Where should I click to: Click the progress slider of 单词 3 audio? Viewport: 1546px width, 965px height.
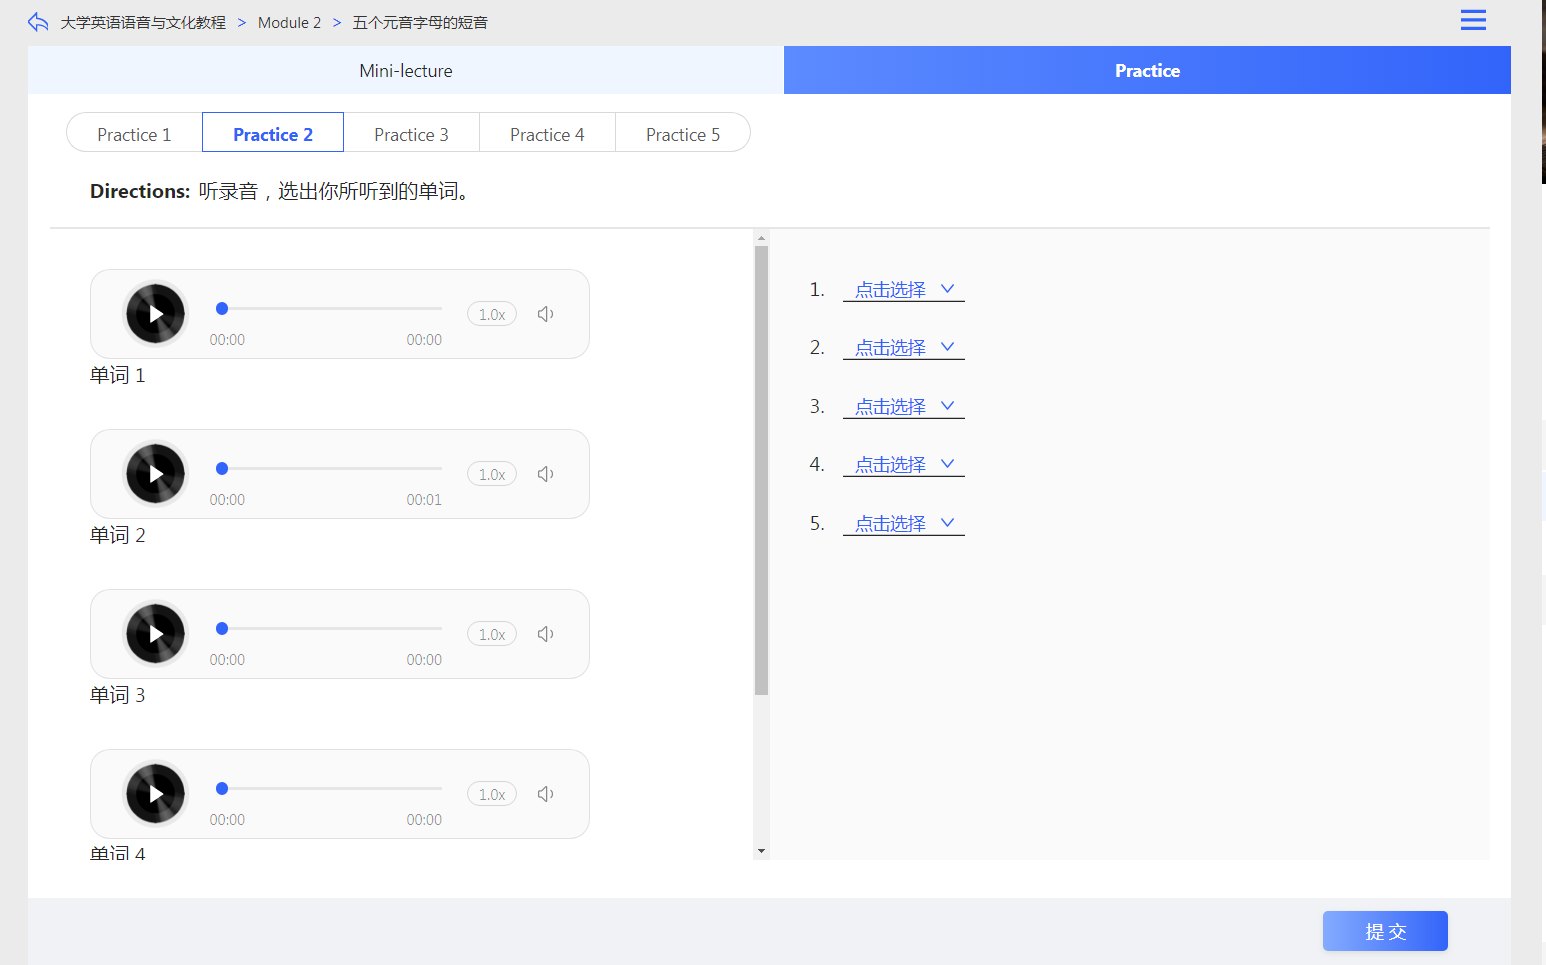pos(330,628)
